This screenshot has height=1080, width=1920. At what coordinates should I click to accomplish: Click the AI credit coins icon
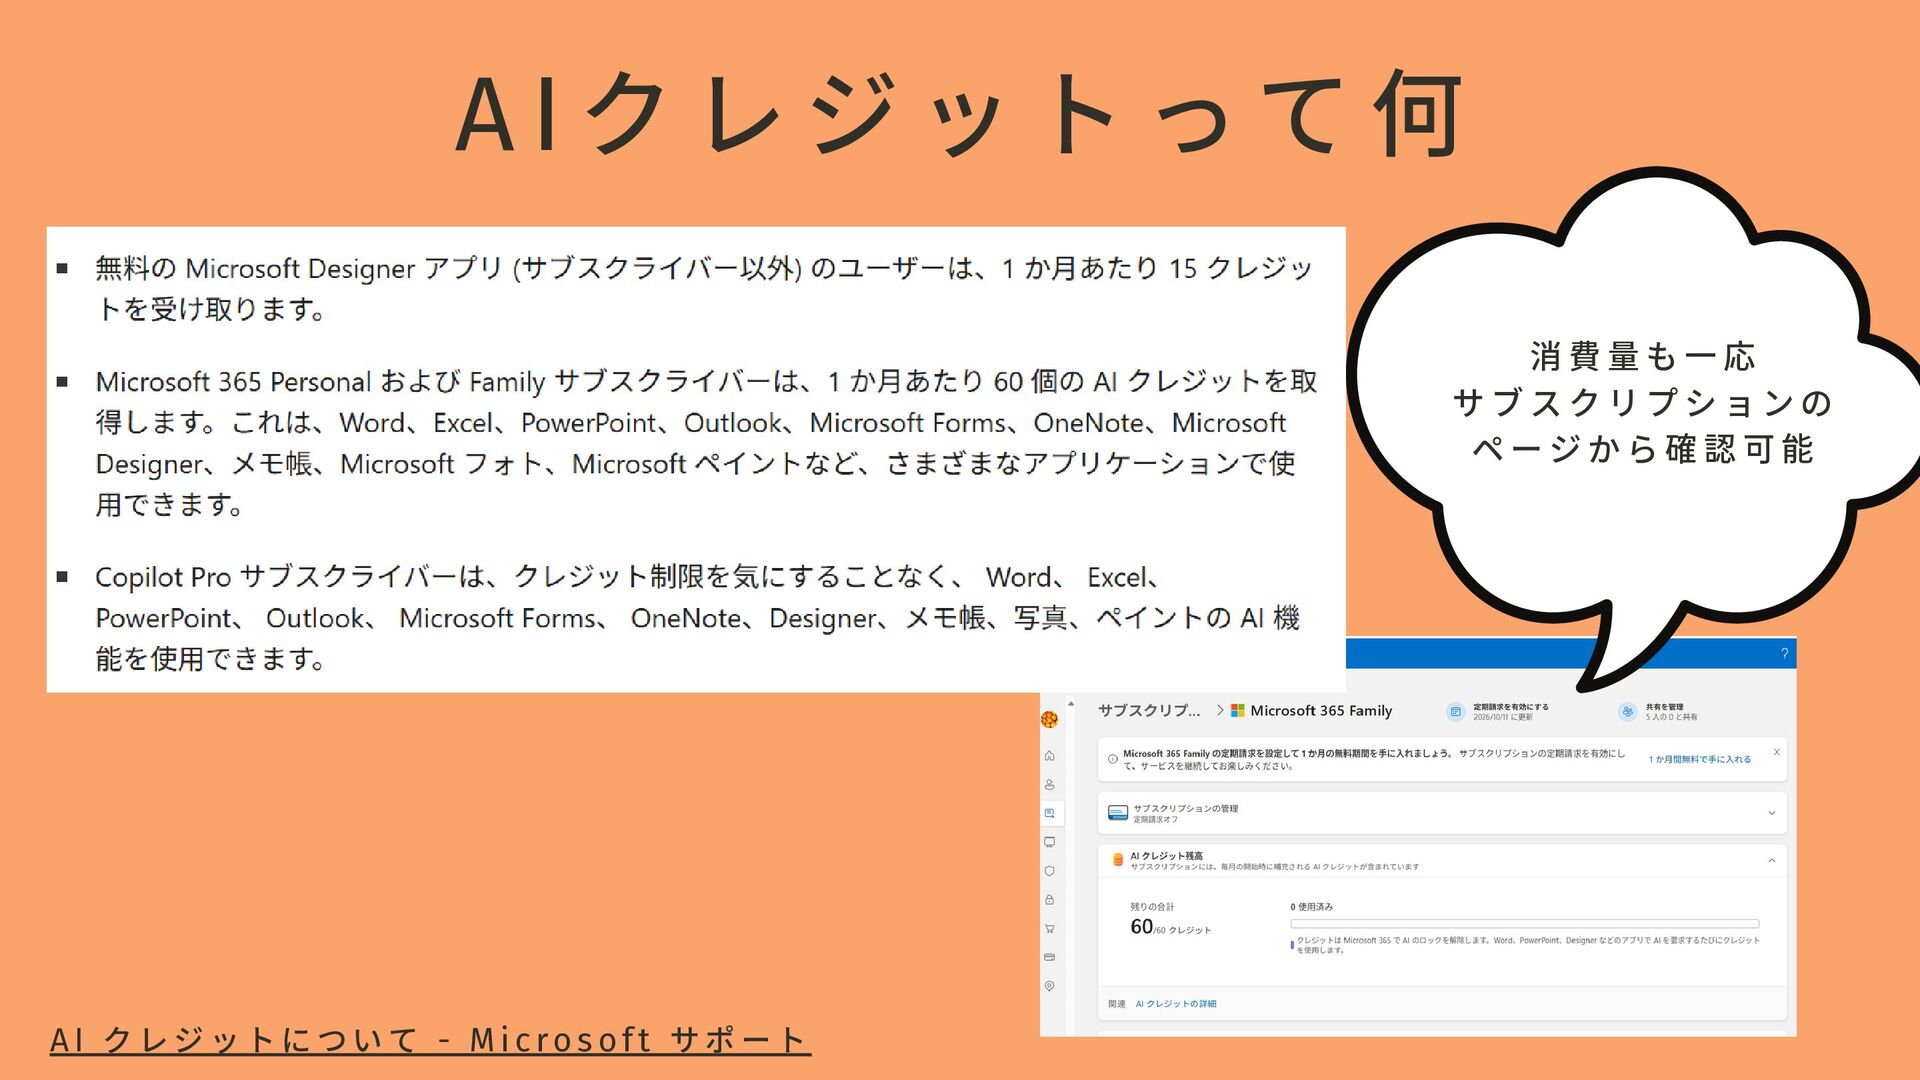click(x=1118, y=860)
